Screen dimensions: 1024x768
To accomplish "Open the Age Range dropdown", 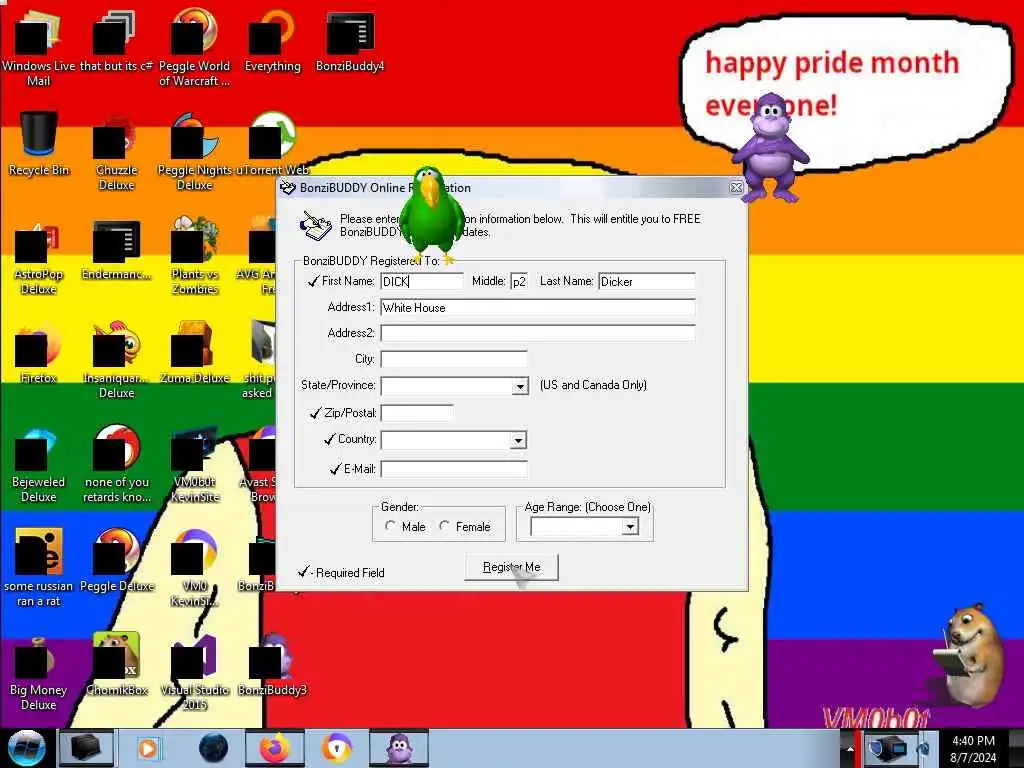I will [630, 526].
